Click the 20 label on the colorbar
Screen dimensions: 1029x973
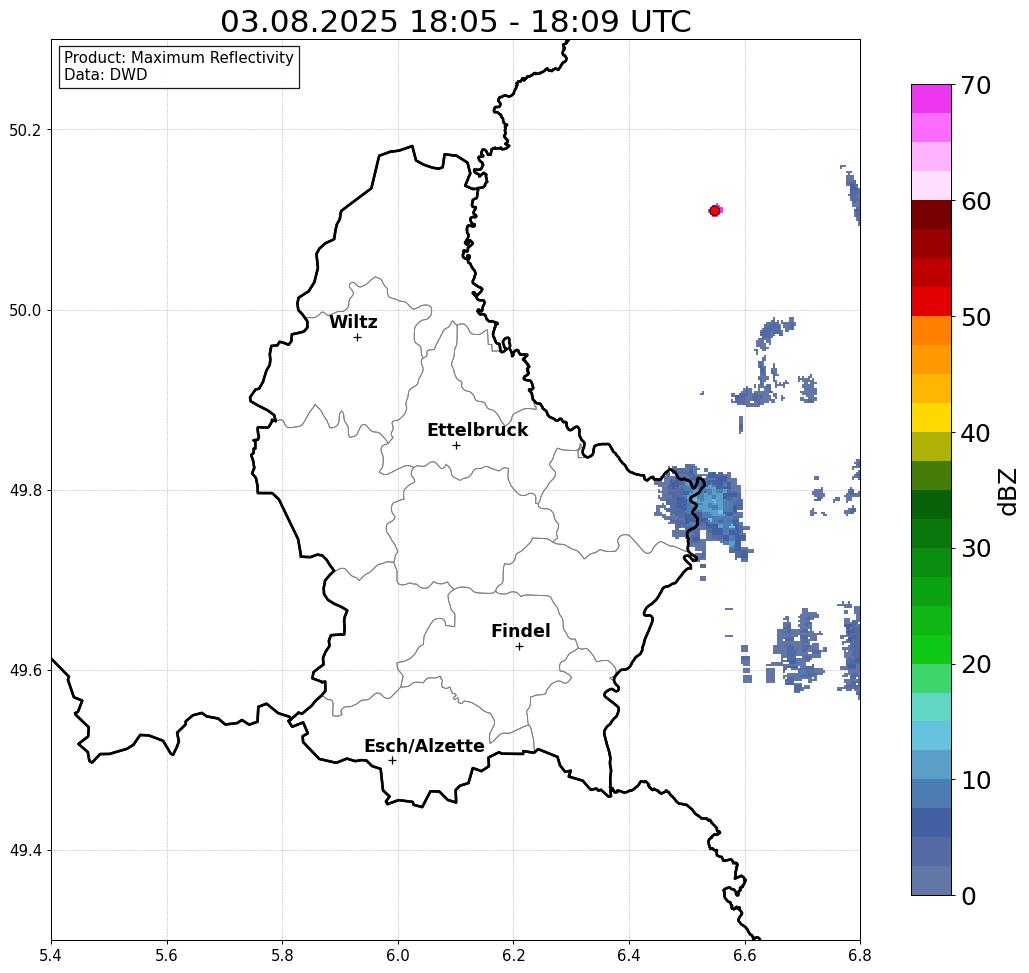[975, 664]
